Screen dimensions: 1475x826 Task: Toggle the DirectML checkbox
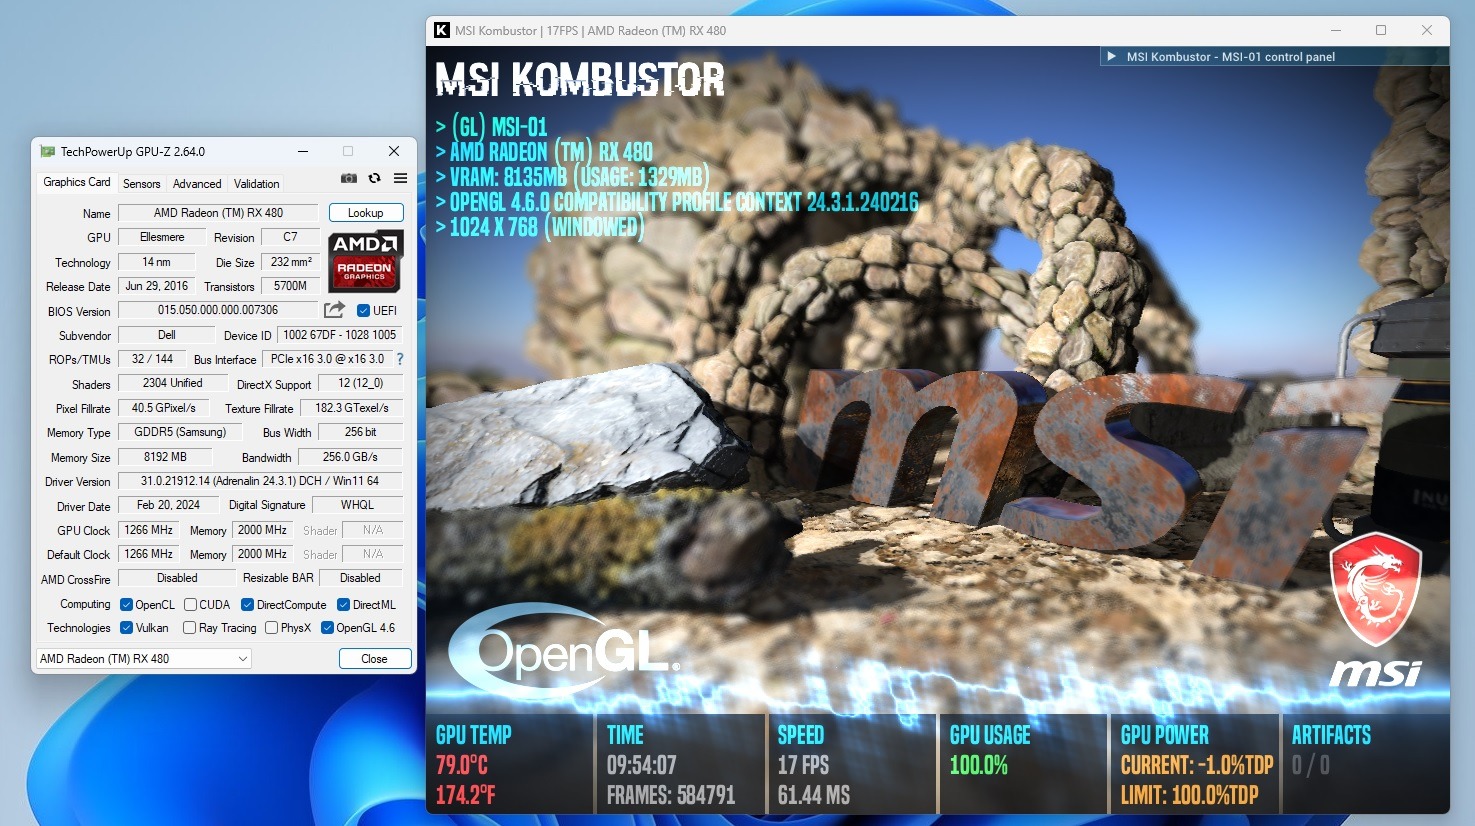[343, 605]
